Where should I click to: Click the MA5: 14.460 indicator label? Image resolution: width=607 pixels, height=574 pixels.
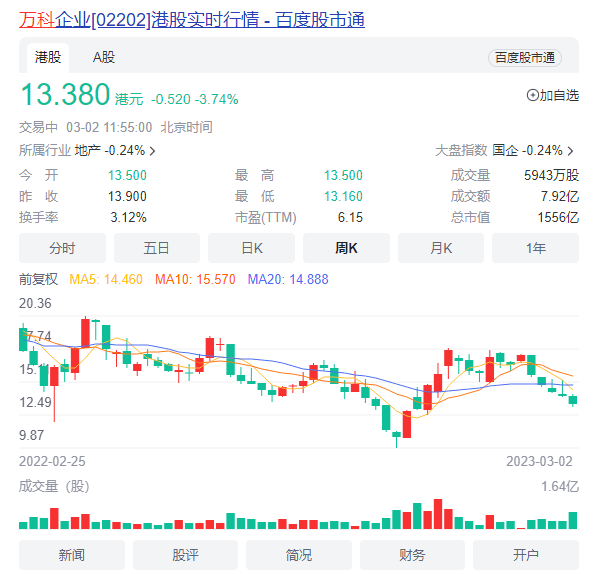click(x=106, y=279)
